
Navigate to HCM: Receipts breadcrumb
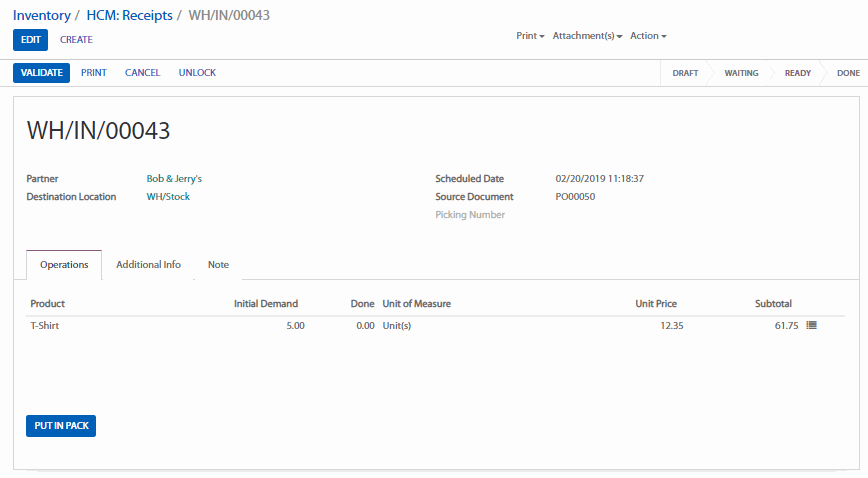(x=129, y=15)
